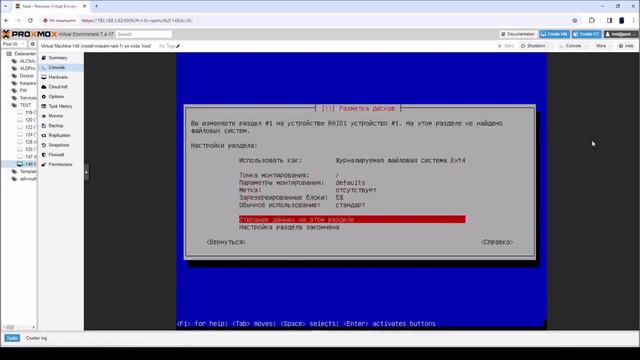Screen dimensions: 640x360
Task: Open the browser extensions puzzle icon
Action: pos(592,20)
